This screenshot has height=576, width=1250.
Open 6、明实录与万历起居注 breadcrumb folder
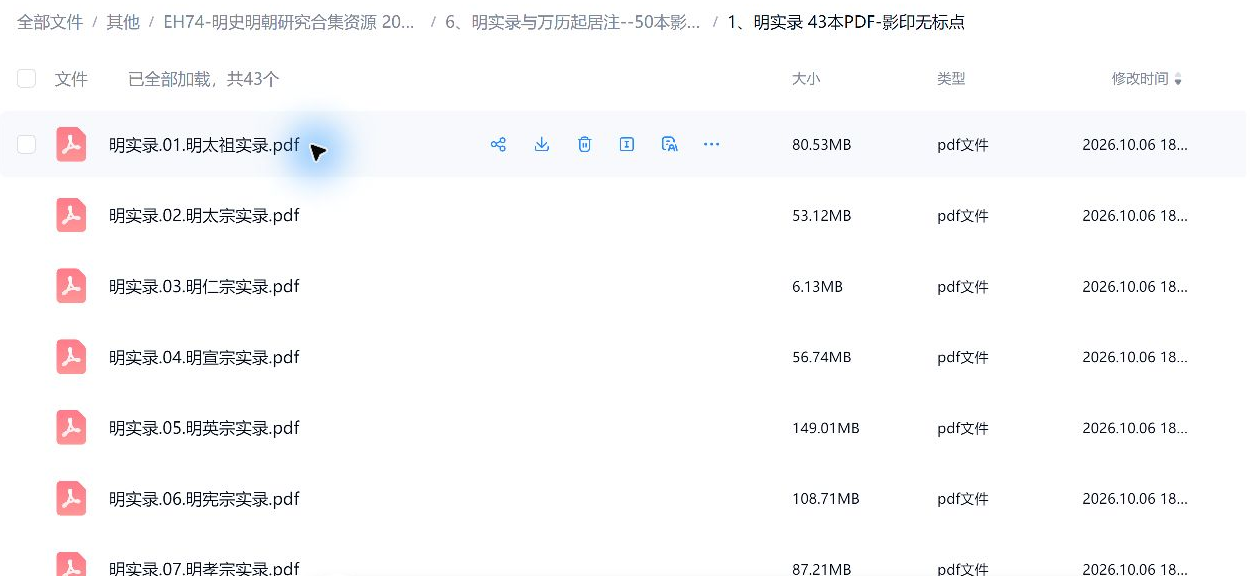(x=573, y=22)
